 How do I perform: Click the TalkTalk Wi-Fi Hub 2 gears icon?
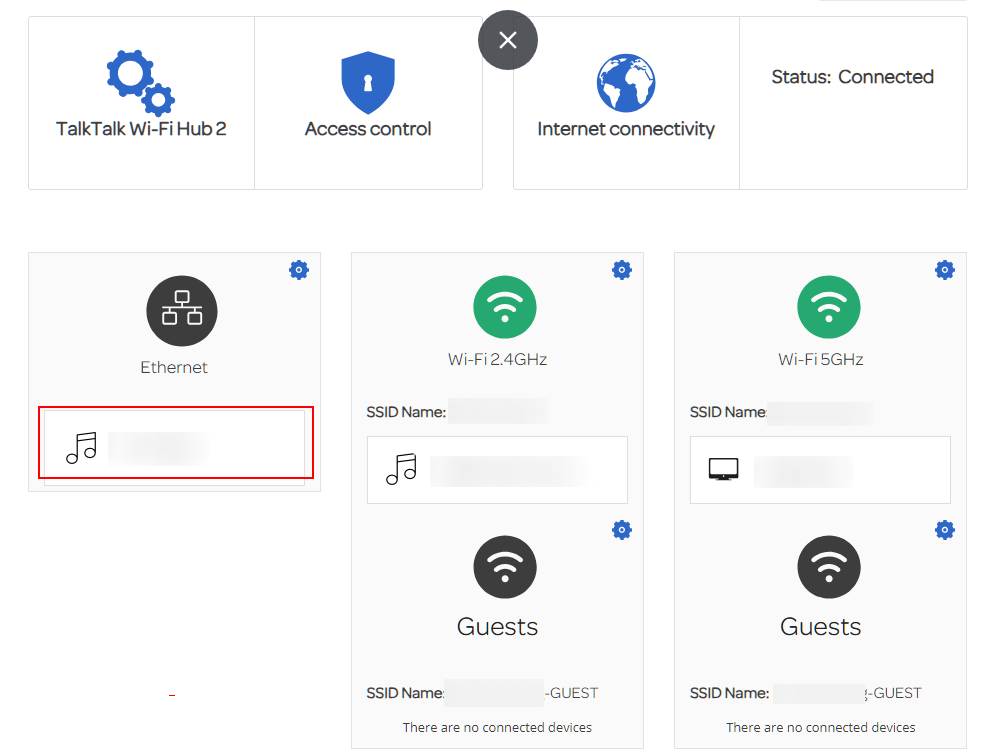point(140,82)
